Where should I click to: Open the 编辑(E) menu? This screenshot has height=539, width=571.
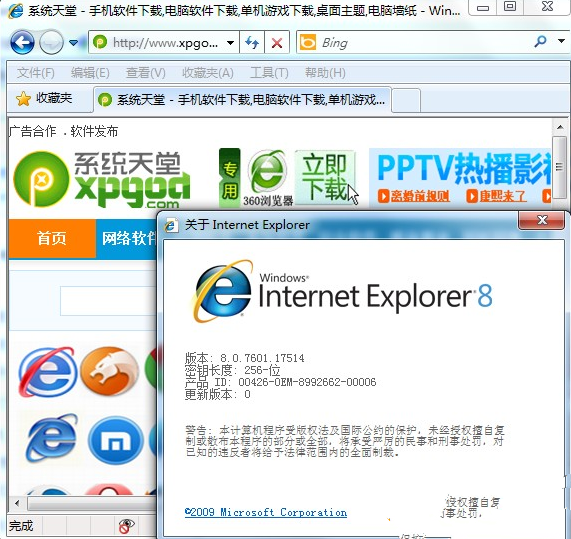point(90,73)
